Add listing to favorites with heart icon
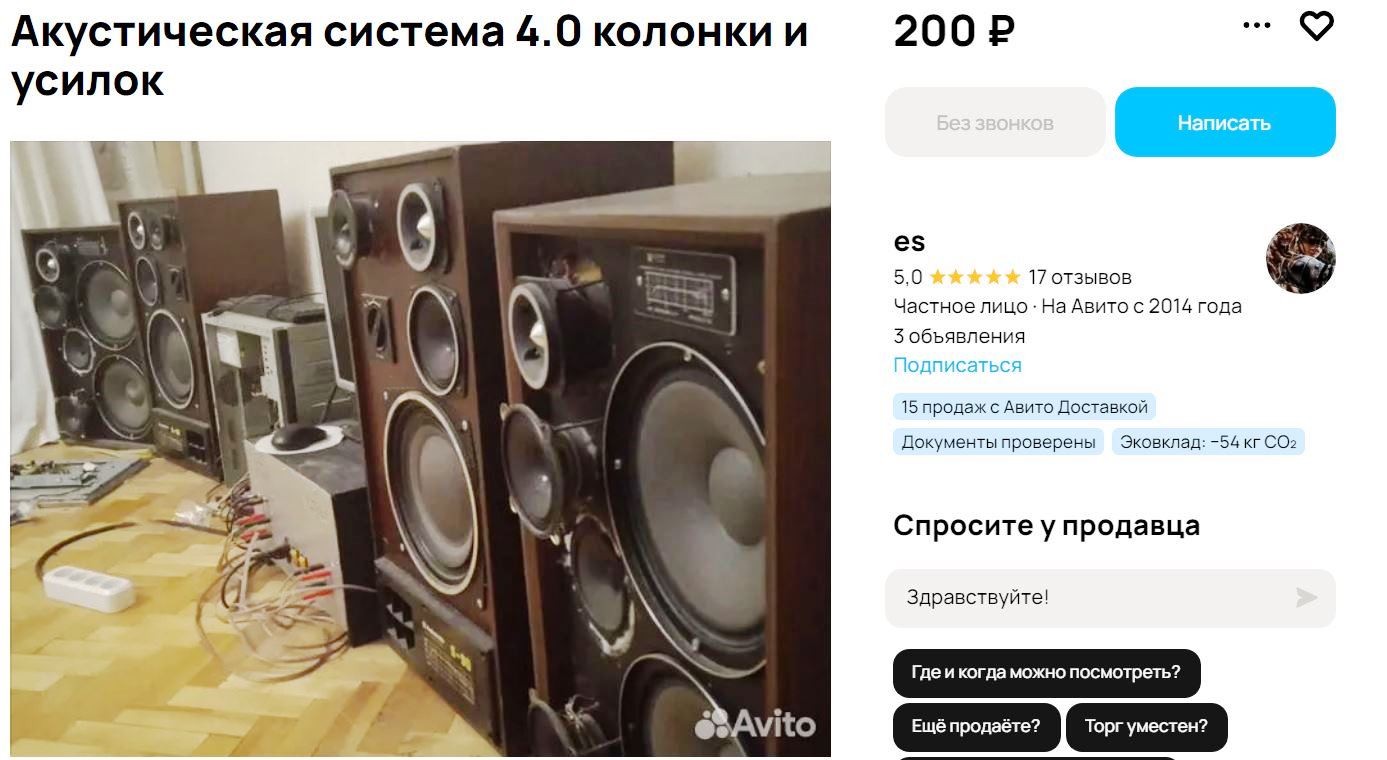 click(1316, 26)
